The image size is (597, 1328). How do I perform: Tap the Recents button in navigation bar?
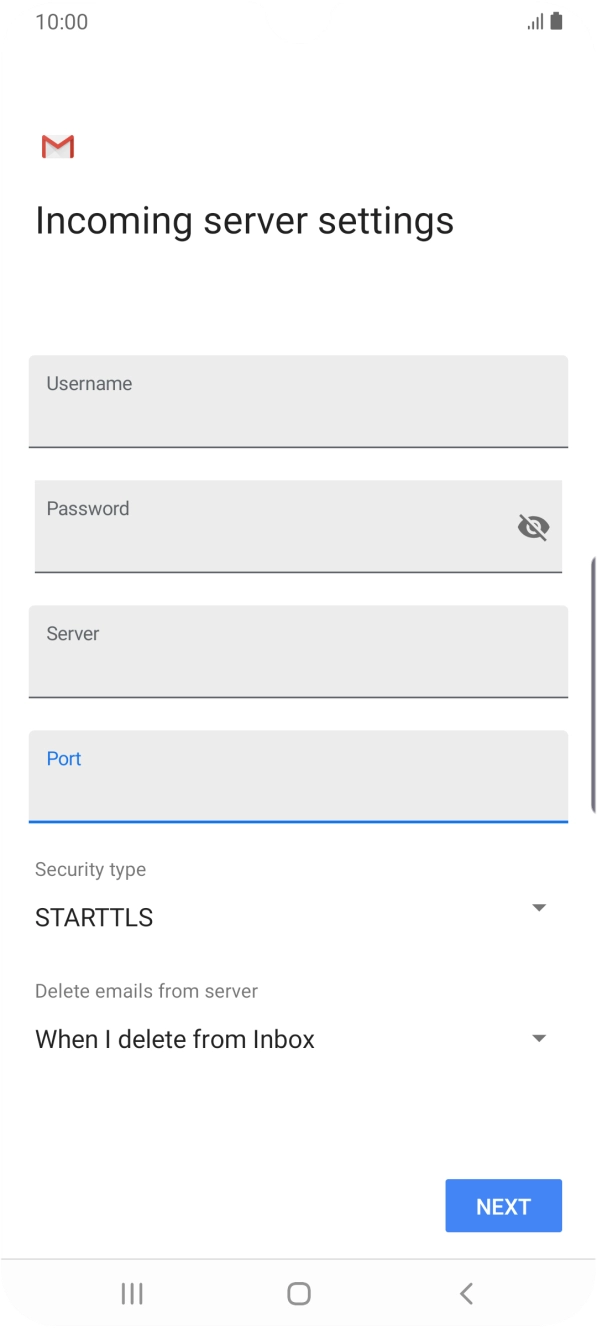point(131,1292)
